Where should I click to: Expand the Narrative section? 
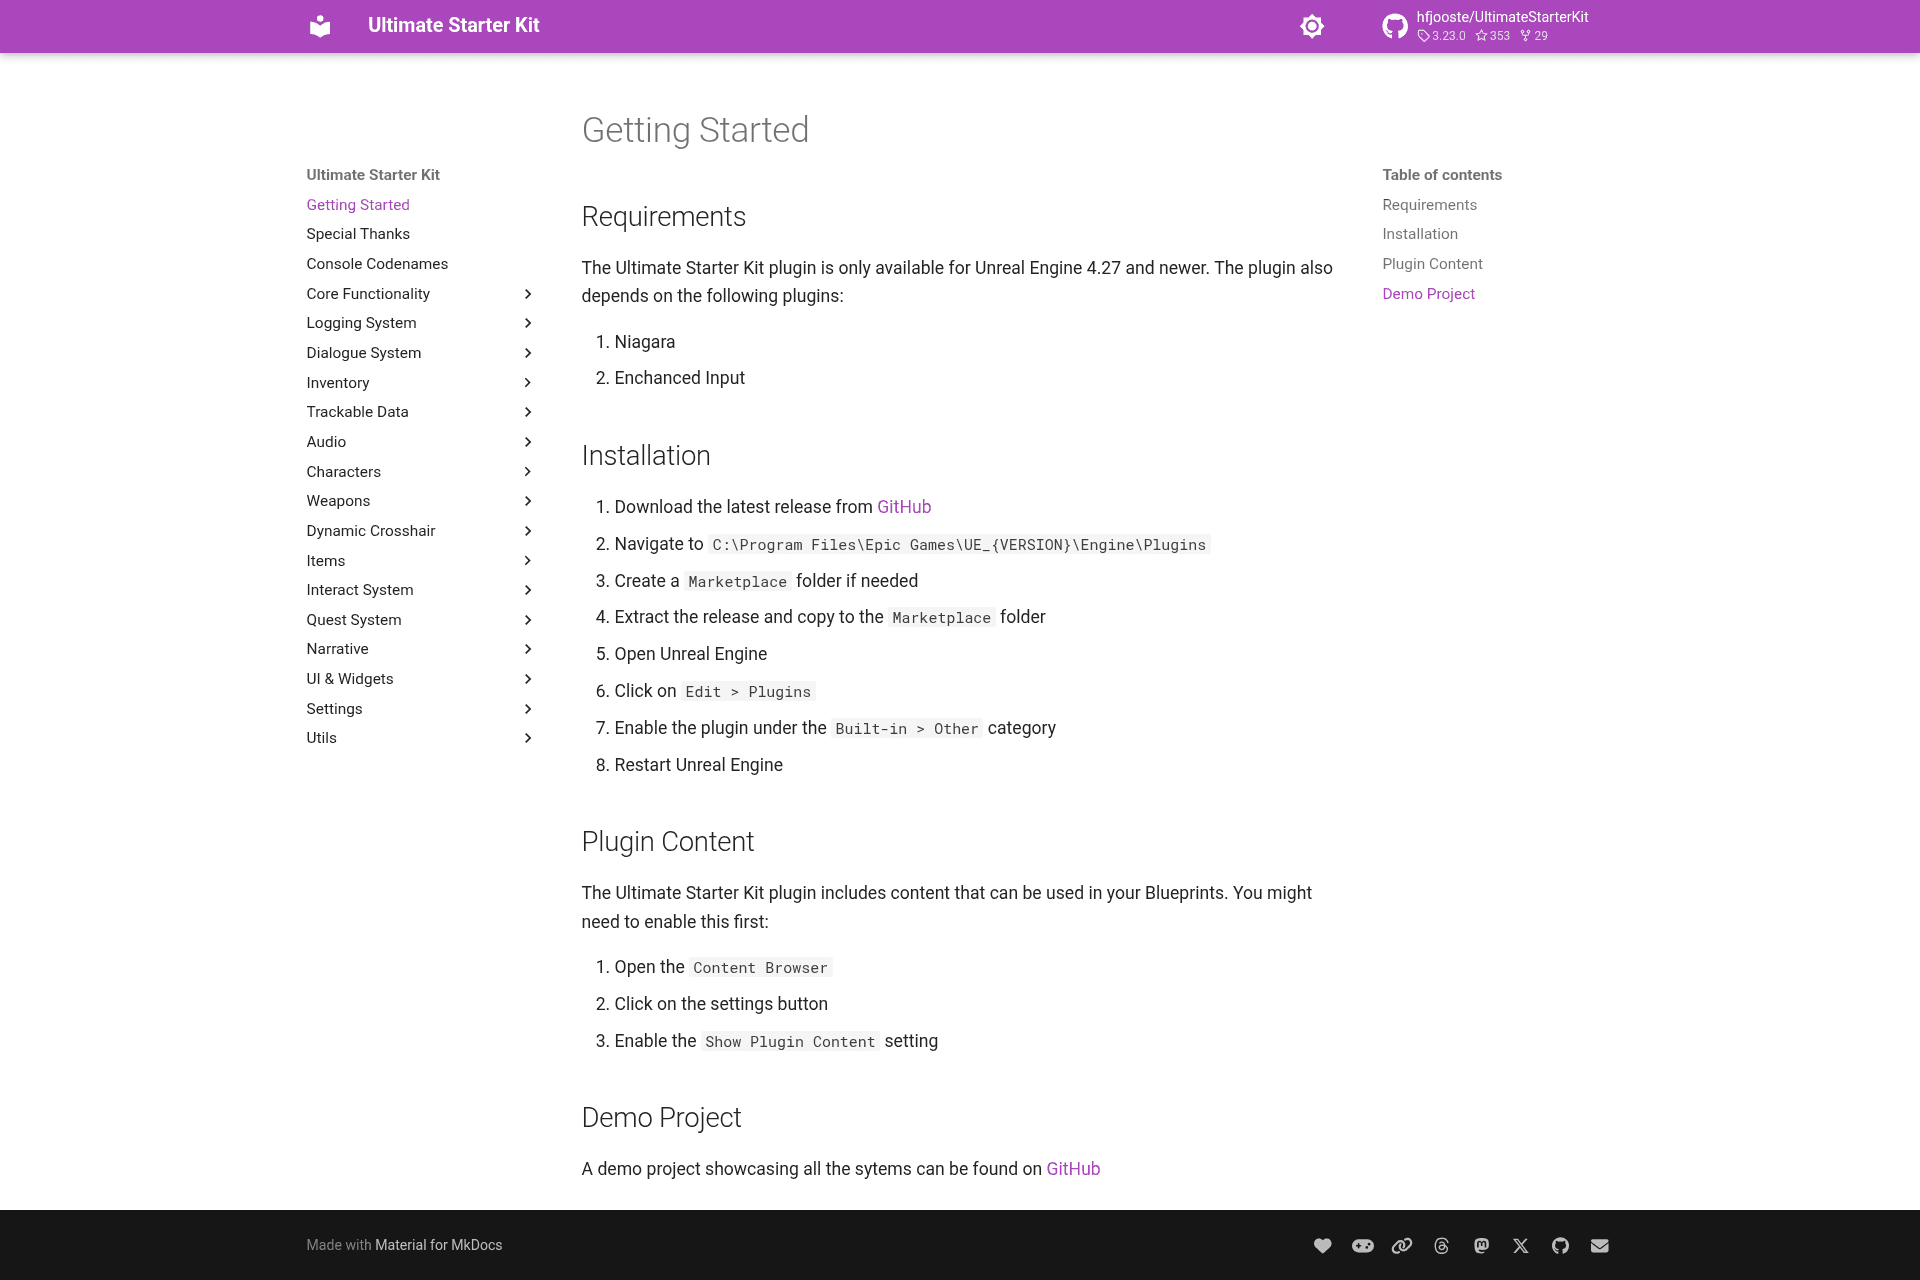[x=420, y=649]
